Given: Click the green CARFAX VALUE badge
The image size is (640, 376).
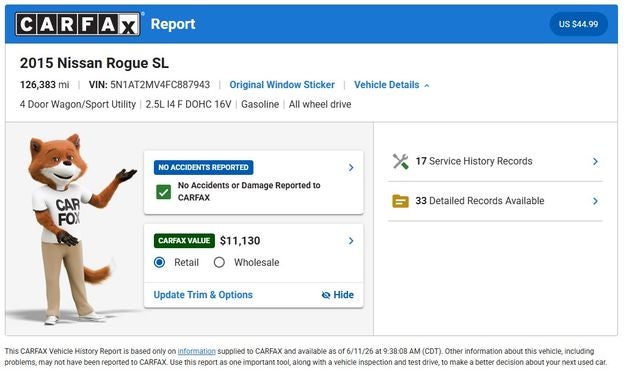Looking at the screenshot, I should (184, 240).
